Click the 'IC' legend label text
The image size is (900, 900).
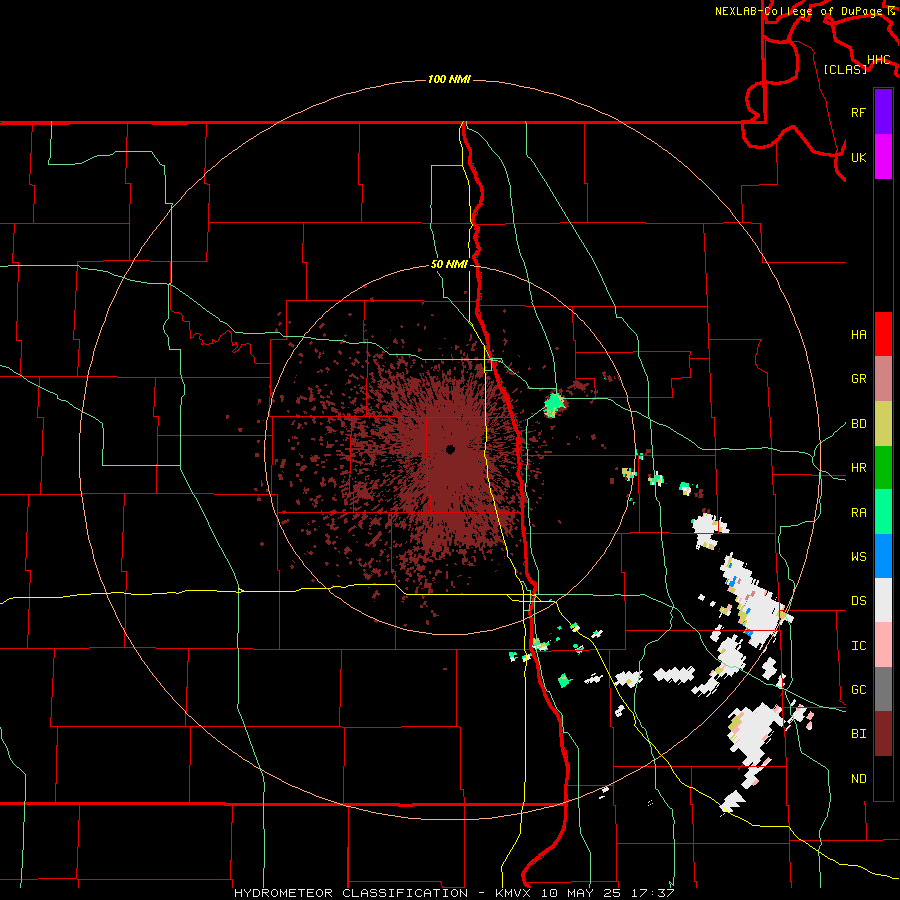[859, 646]
